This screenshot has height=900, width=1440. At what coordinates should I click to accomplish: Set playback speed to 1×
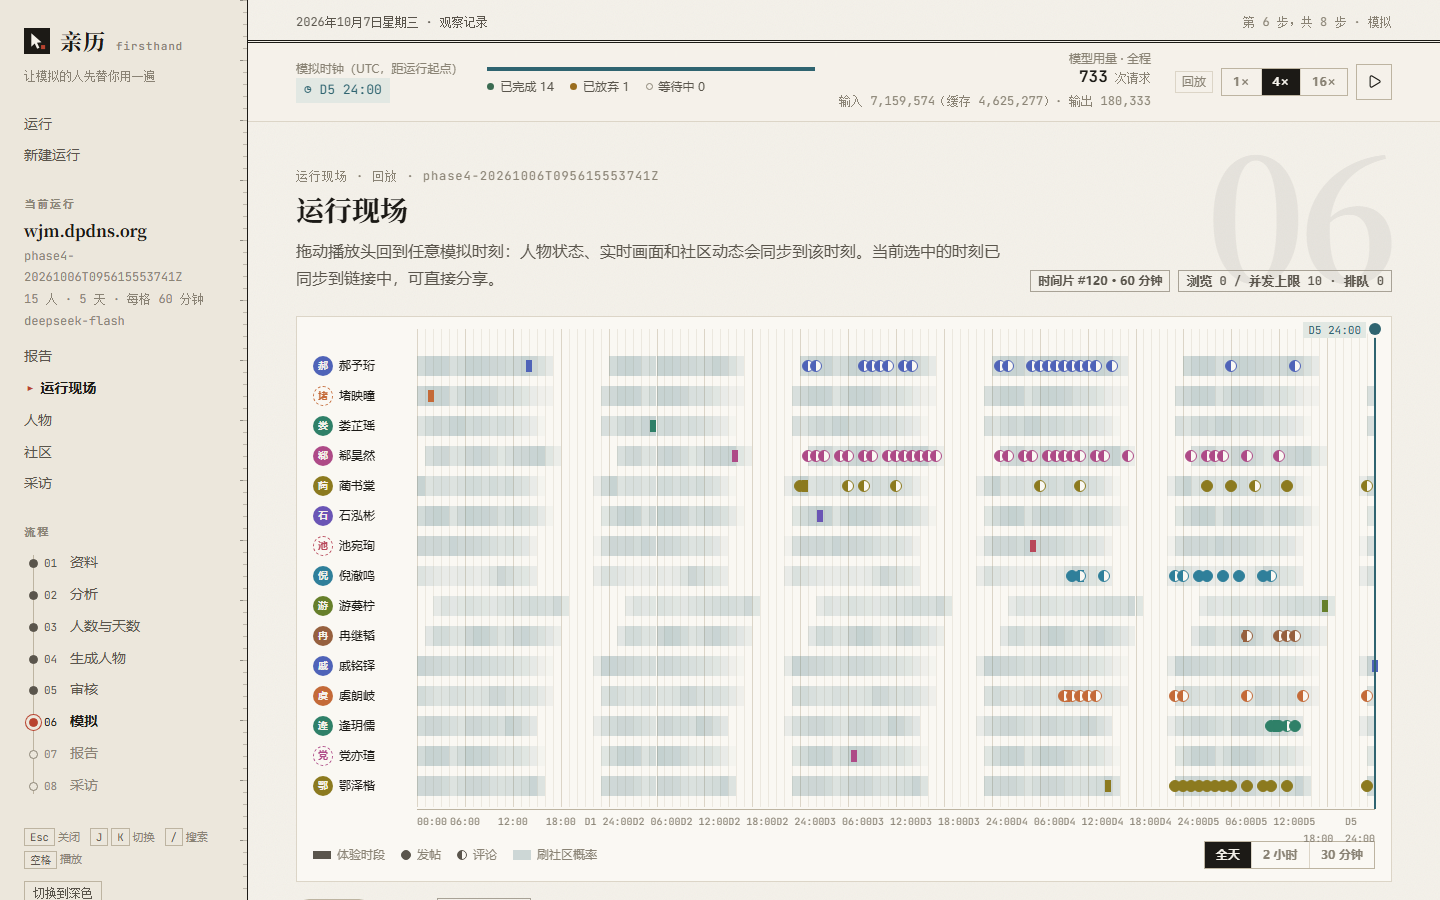[x=1241, y=82]
